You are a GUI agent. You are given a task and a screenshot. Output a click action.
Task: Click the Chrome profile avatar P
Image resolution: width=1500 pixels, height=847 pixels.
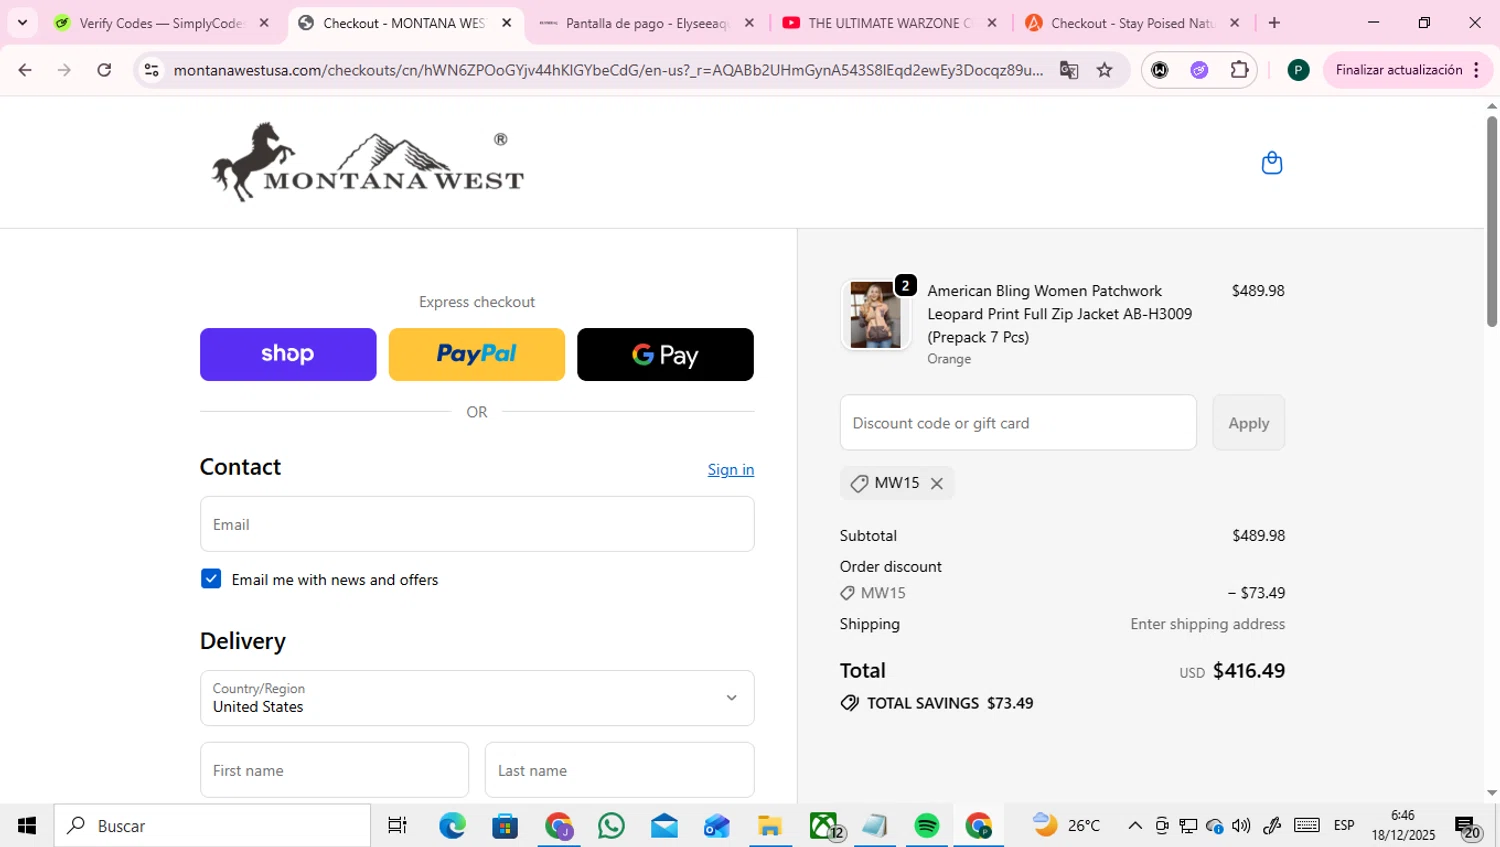tap(1298, 70)
